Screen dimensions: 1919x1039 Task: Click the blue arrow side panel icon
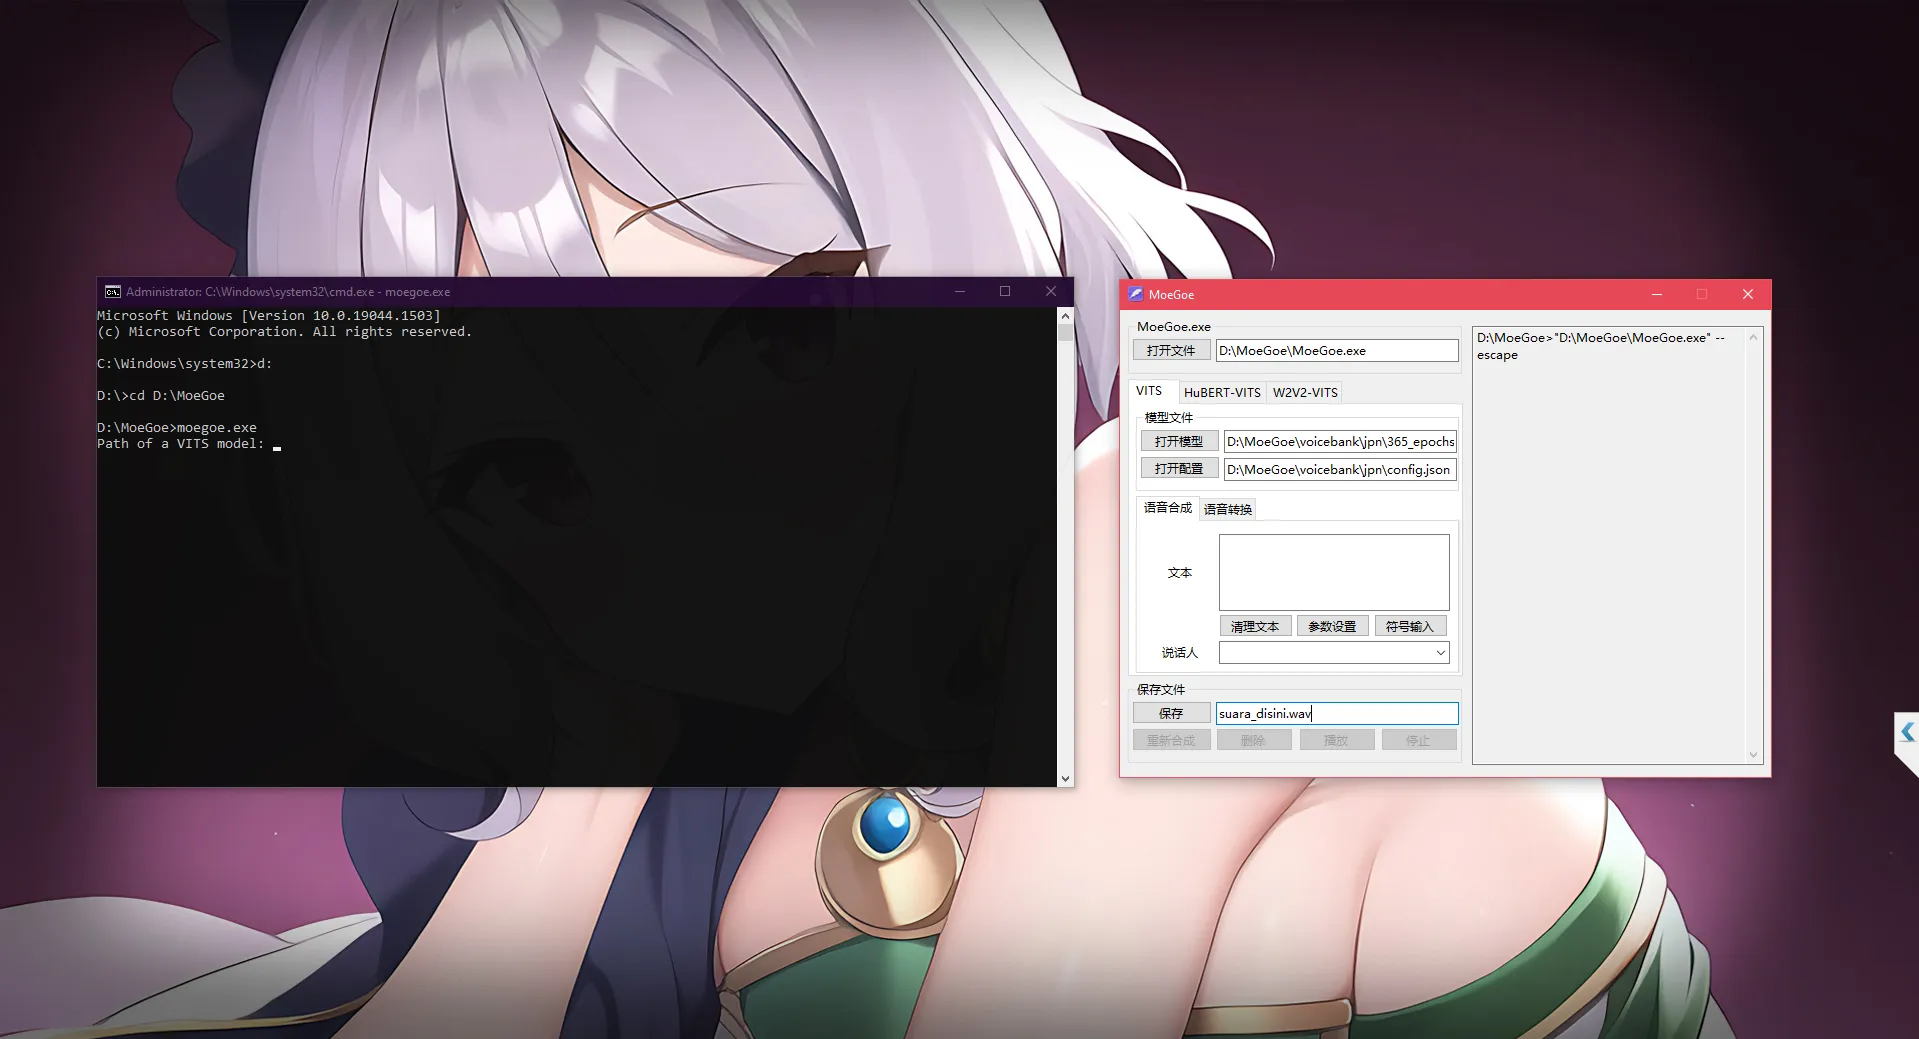tap(1907, 732)
